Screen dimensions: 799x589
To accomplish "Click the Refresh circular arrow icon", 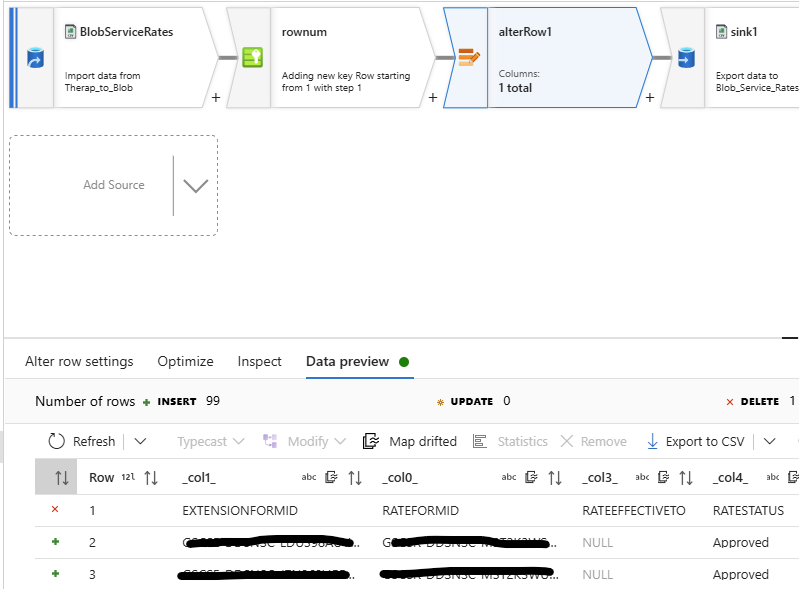I will 56,441.
